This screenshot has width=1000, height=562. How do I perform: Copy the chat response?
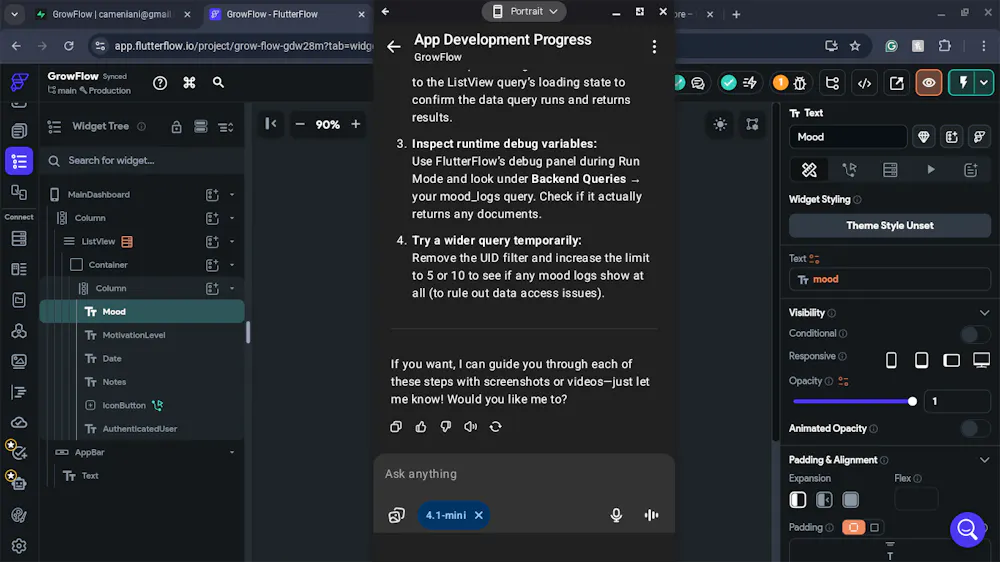[396, 427]
